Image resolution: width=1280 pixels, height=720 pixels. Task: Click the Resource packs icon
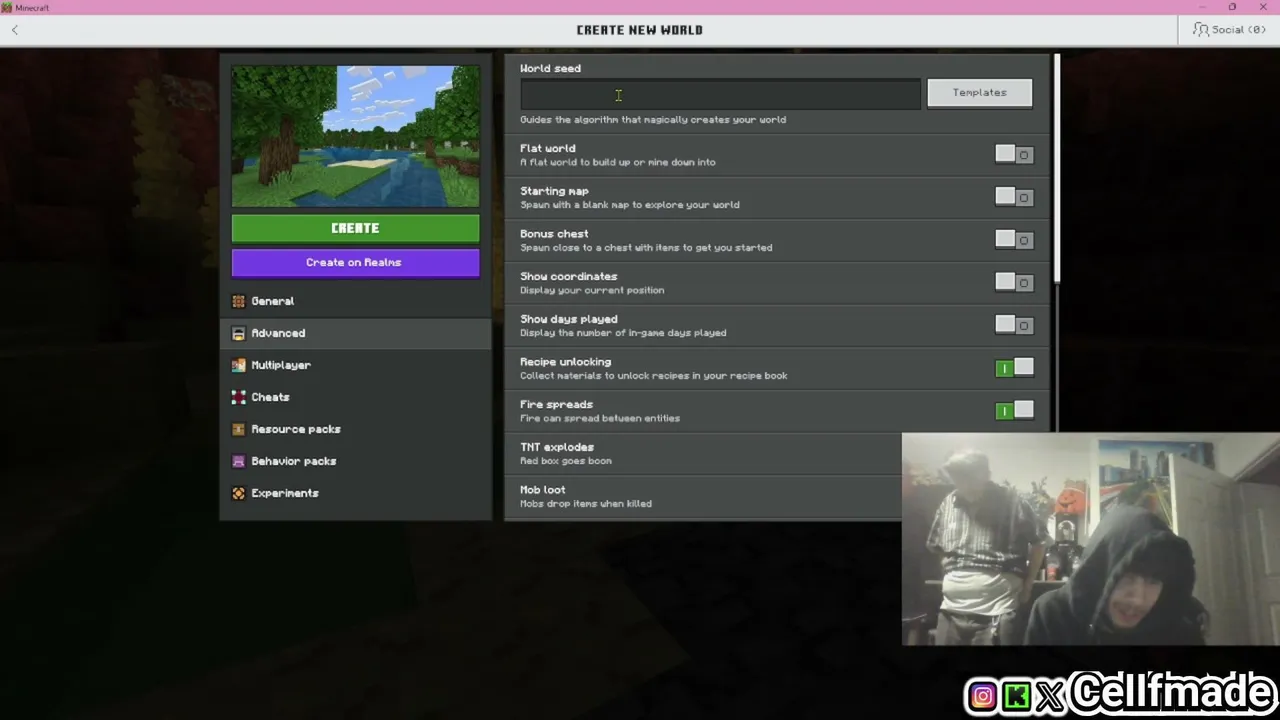click(238, 429)
